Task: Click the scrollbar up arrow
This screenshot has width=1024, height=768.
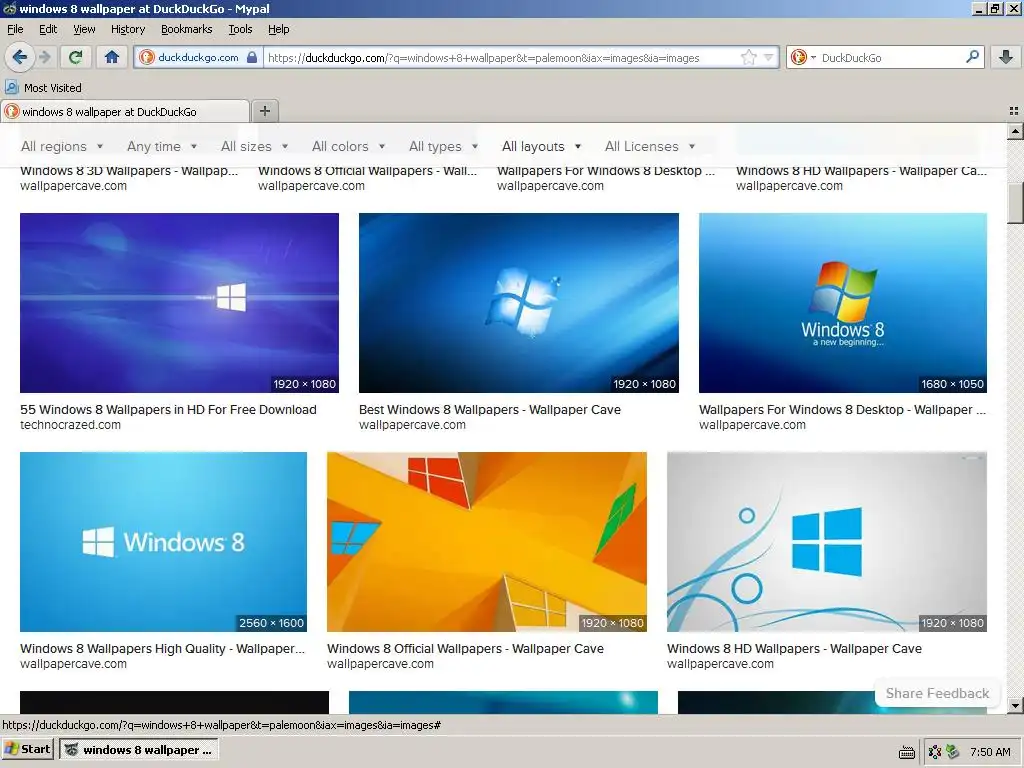Action: 1015,131
